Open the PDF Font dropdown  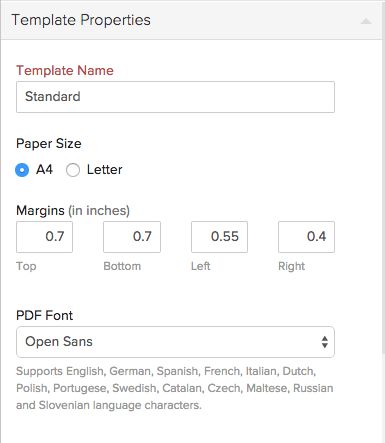(175, 342)
